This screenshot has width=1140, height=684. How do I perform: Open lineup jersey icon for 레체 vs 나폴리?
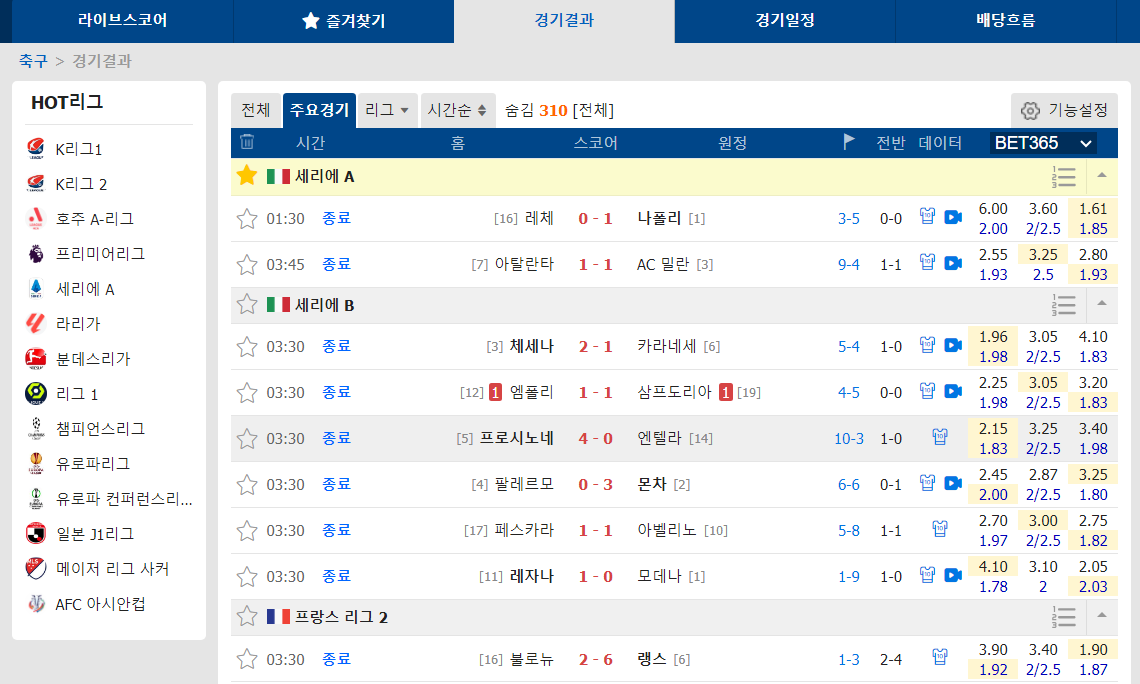(927, 215)
